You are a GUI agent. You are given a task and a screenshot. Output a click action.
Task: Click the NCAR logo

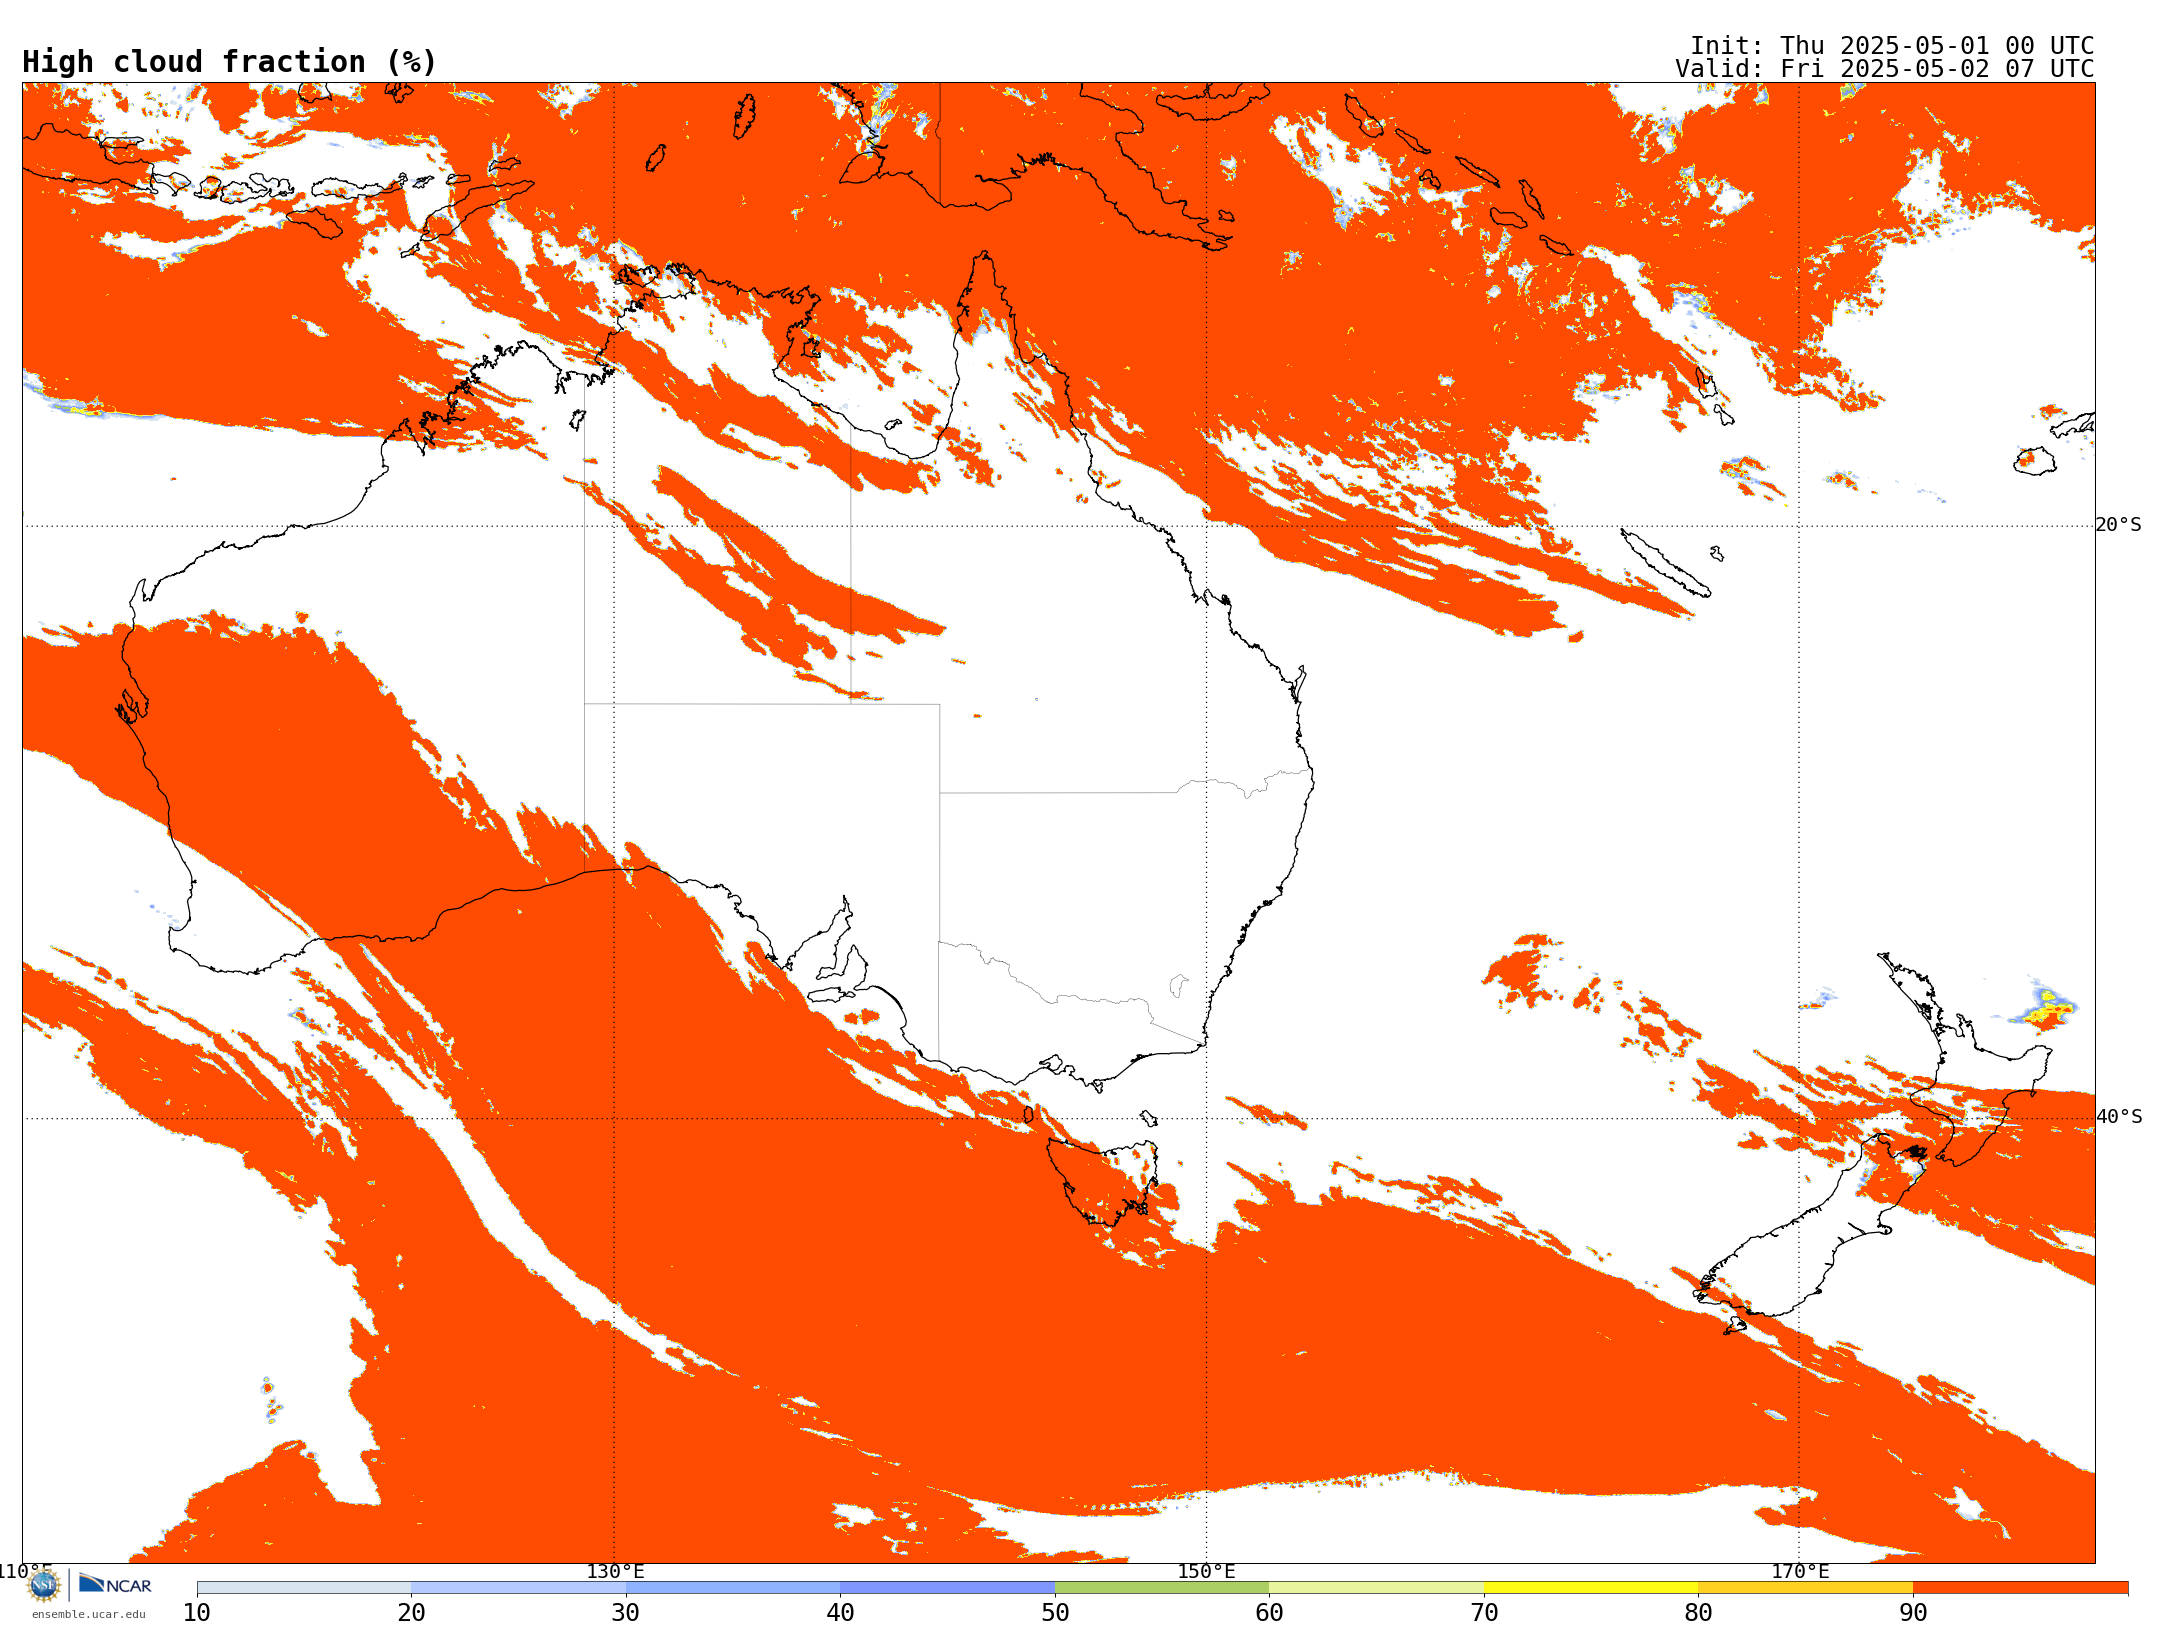click(115, 1584)
